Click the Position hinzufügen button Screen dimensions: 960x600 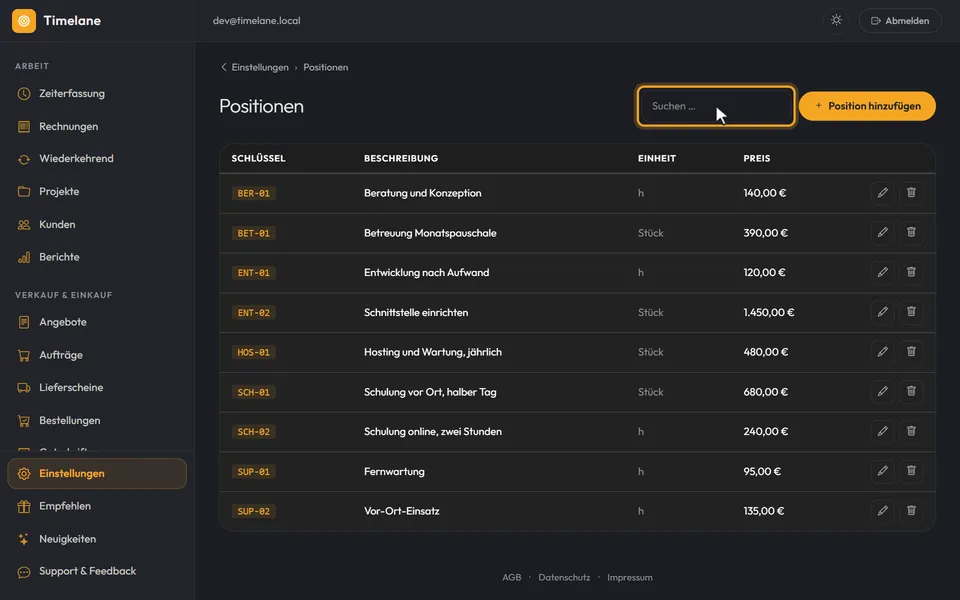click(x=867, y=106)
